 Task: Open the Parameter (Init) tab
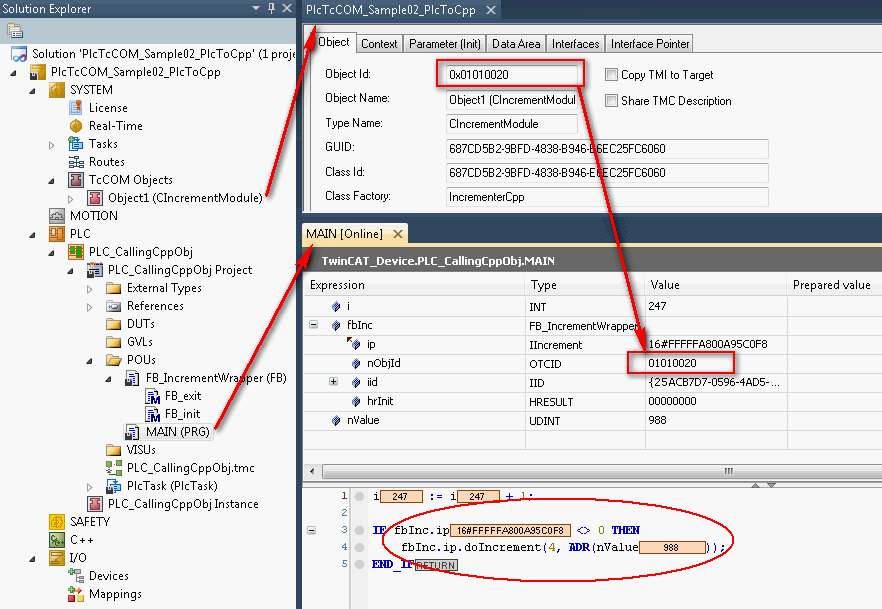tap(445, 44)
